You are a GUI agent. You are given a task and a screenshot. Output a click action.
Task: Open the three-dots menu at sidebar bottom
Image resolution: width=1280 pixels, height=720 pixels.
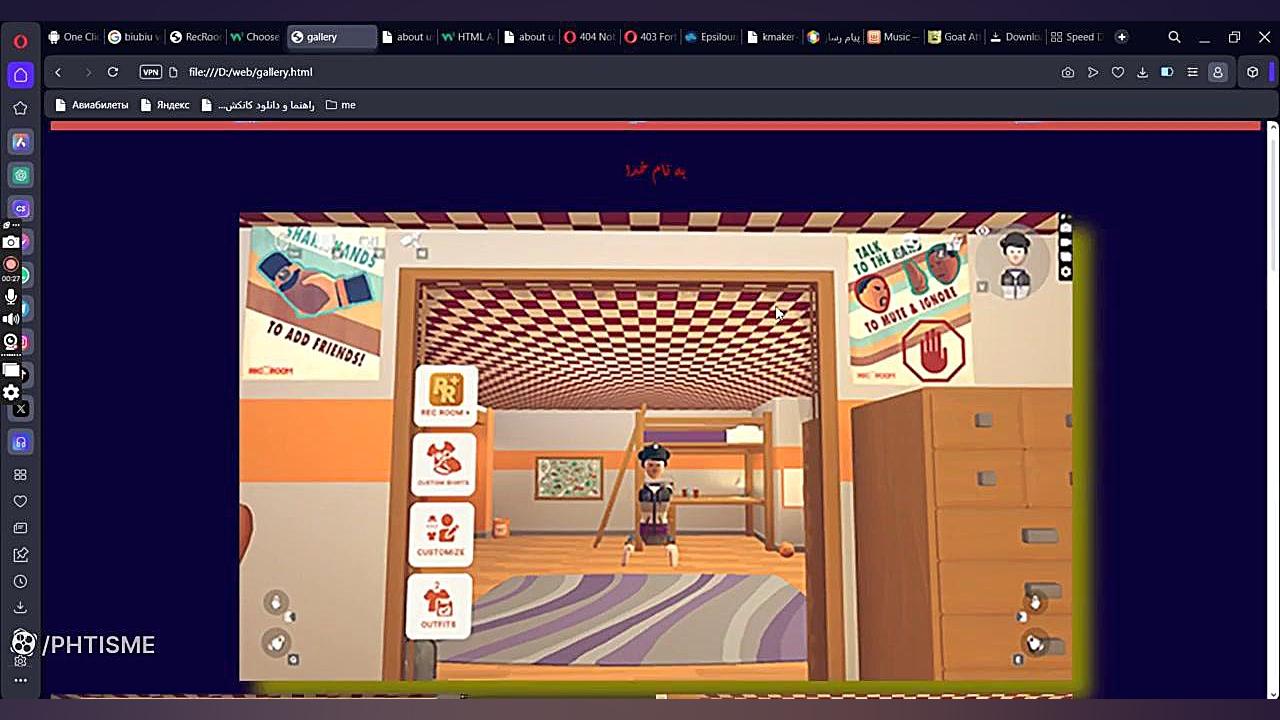pos(20,680)
